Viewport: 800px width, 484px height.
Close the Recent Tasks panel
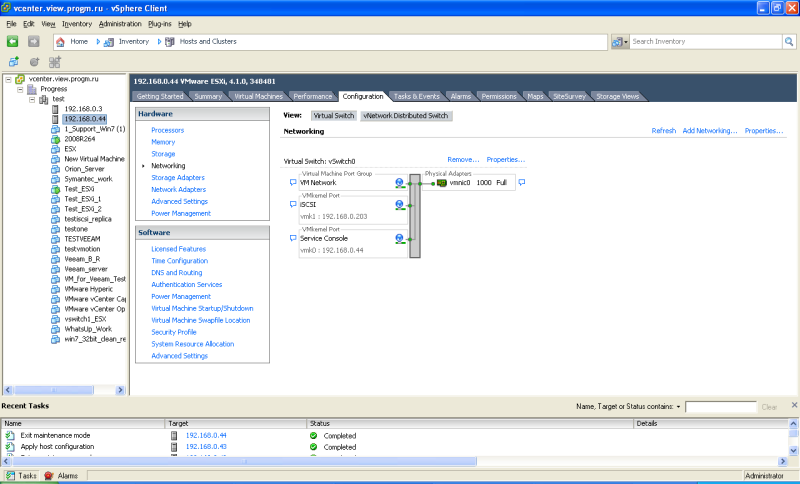pyautogui.click(x=794, y=405)
